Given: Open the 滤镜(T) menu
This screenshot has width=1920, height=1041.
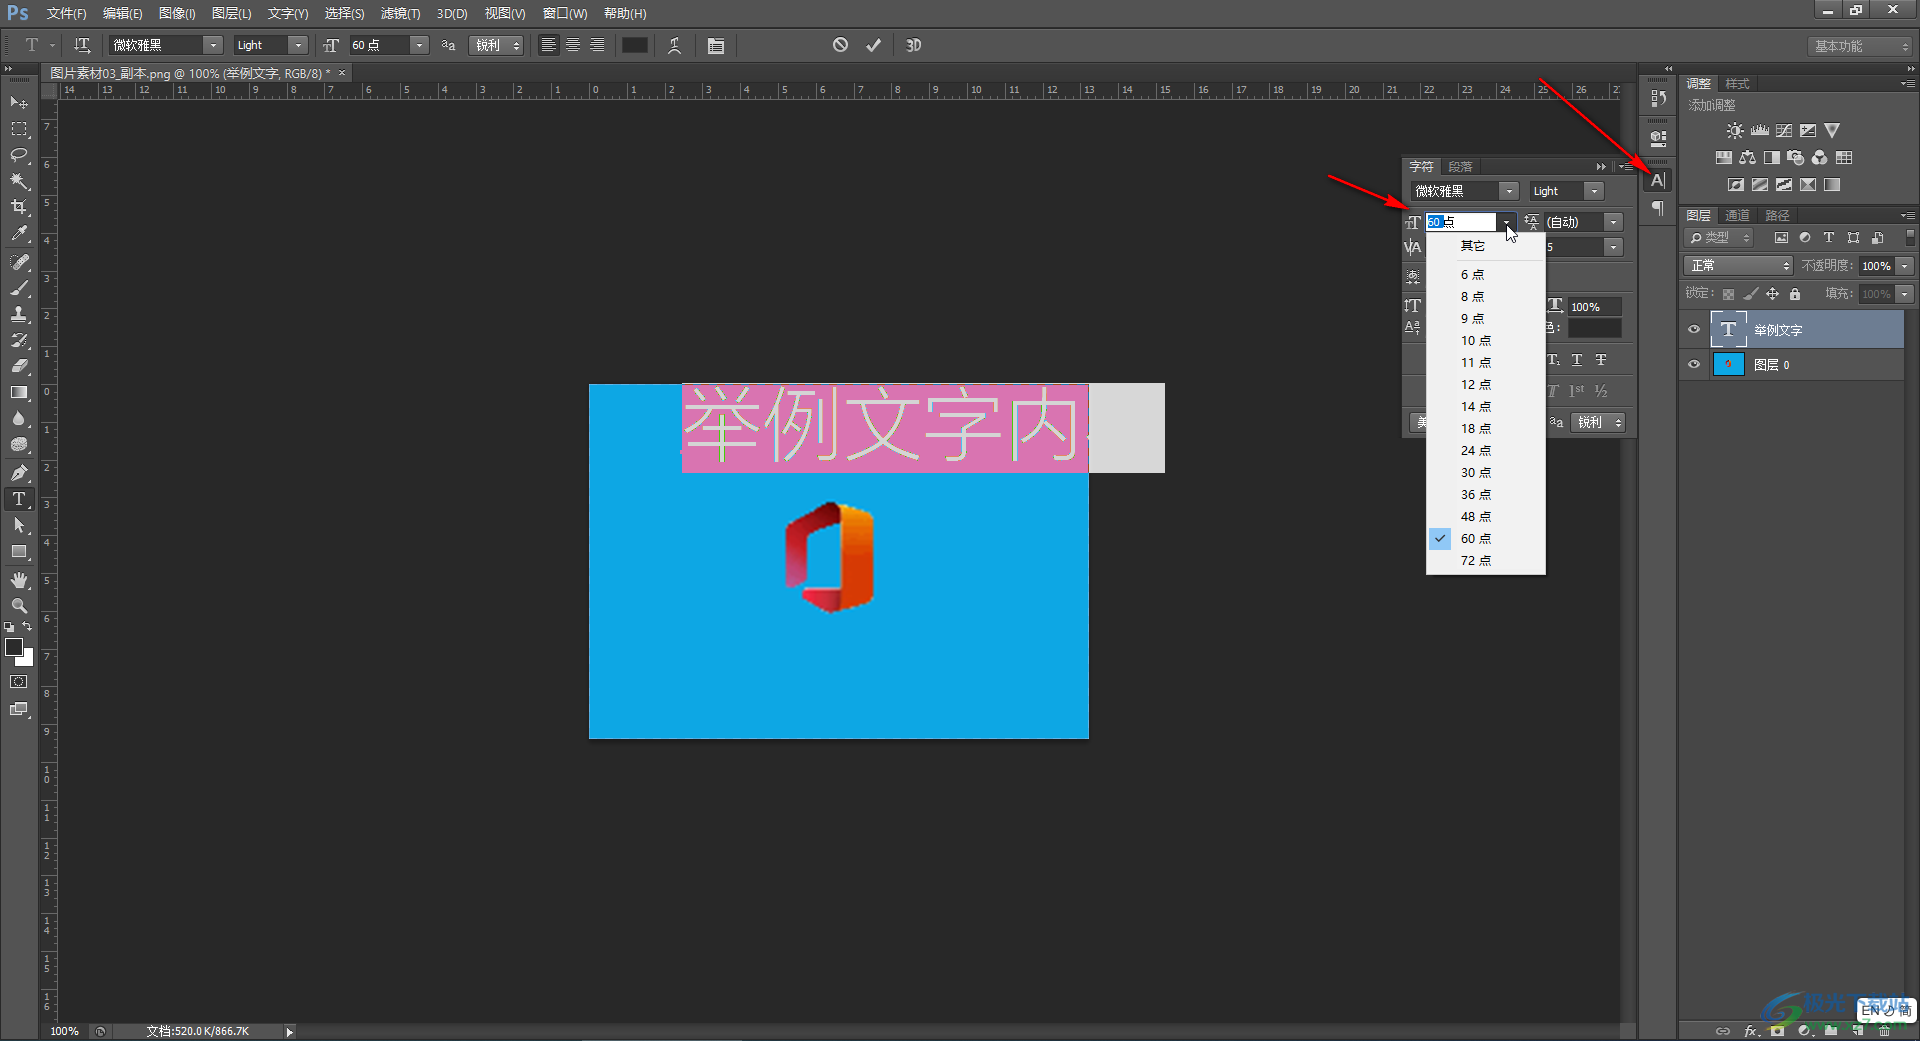Looking at the screenshot, I should tap(400, 13).
